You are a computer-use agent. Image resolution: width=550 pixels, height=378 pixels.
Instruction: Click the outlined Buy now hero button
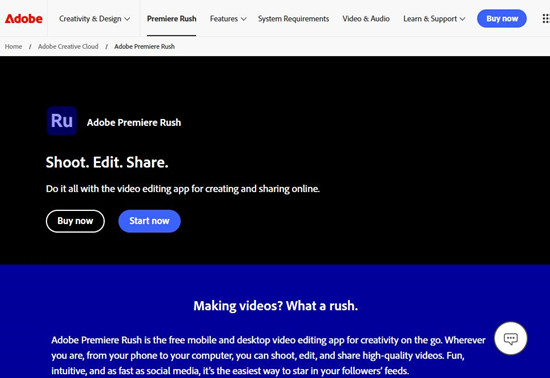pyautogui.click(x=75, y=221)
